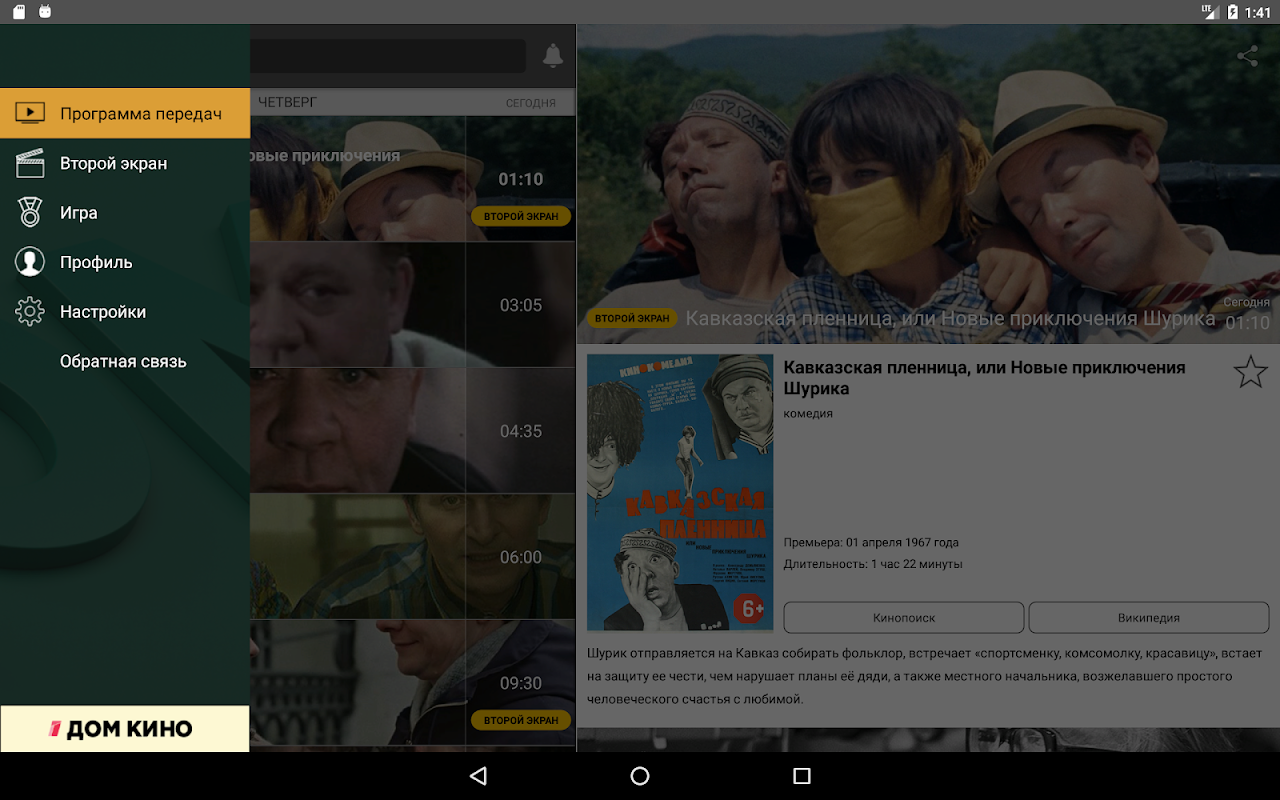Image resolution: width=1280 pixels, height=800 pixels.
Task: Select the ЧЕТВЕРГ day header
Action: (x=287, y=102)
